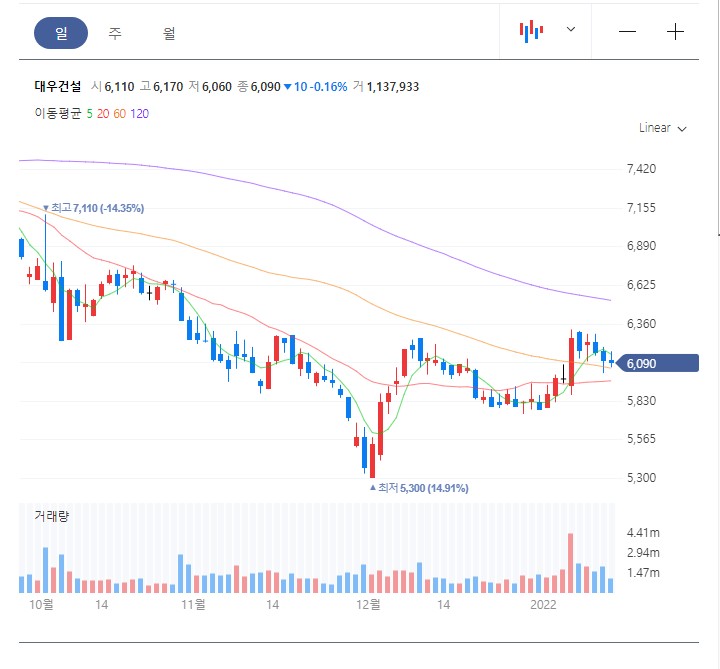Screen dimensions: 720x669
Task: Toggle the 120-day moving average
Action: click(x=140, y=114)
